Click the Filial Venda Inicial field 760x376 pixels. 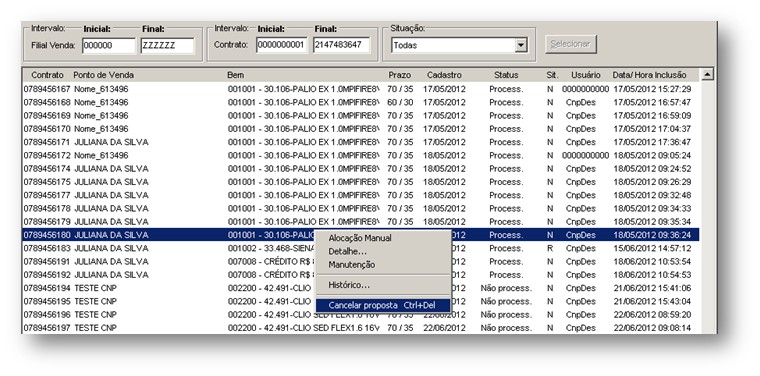tap(109, 46)
